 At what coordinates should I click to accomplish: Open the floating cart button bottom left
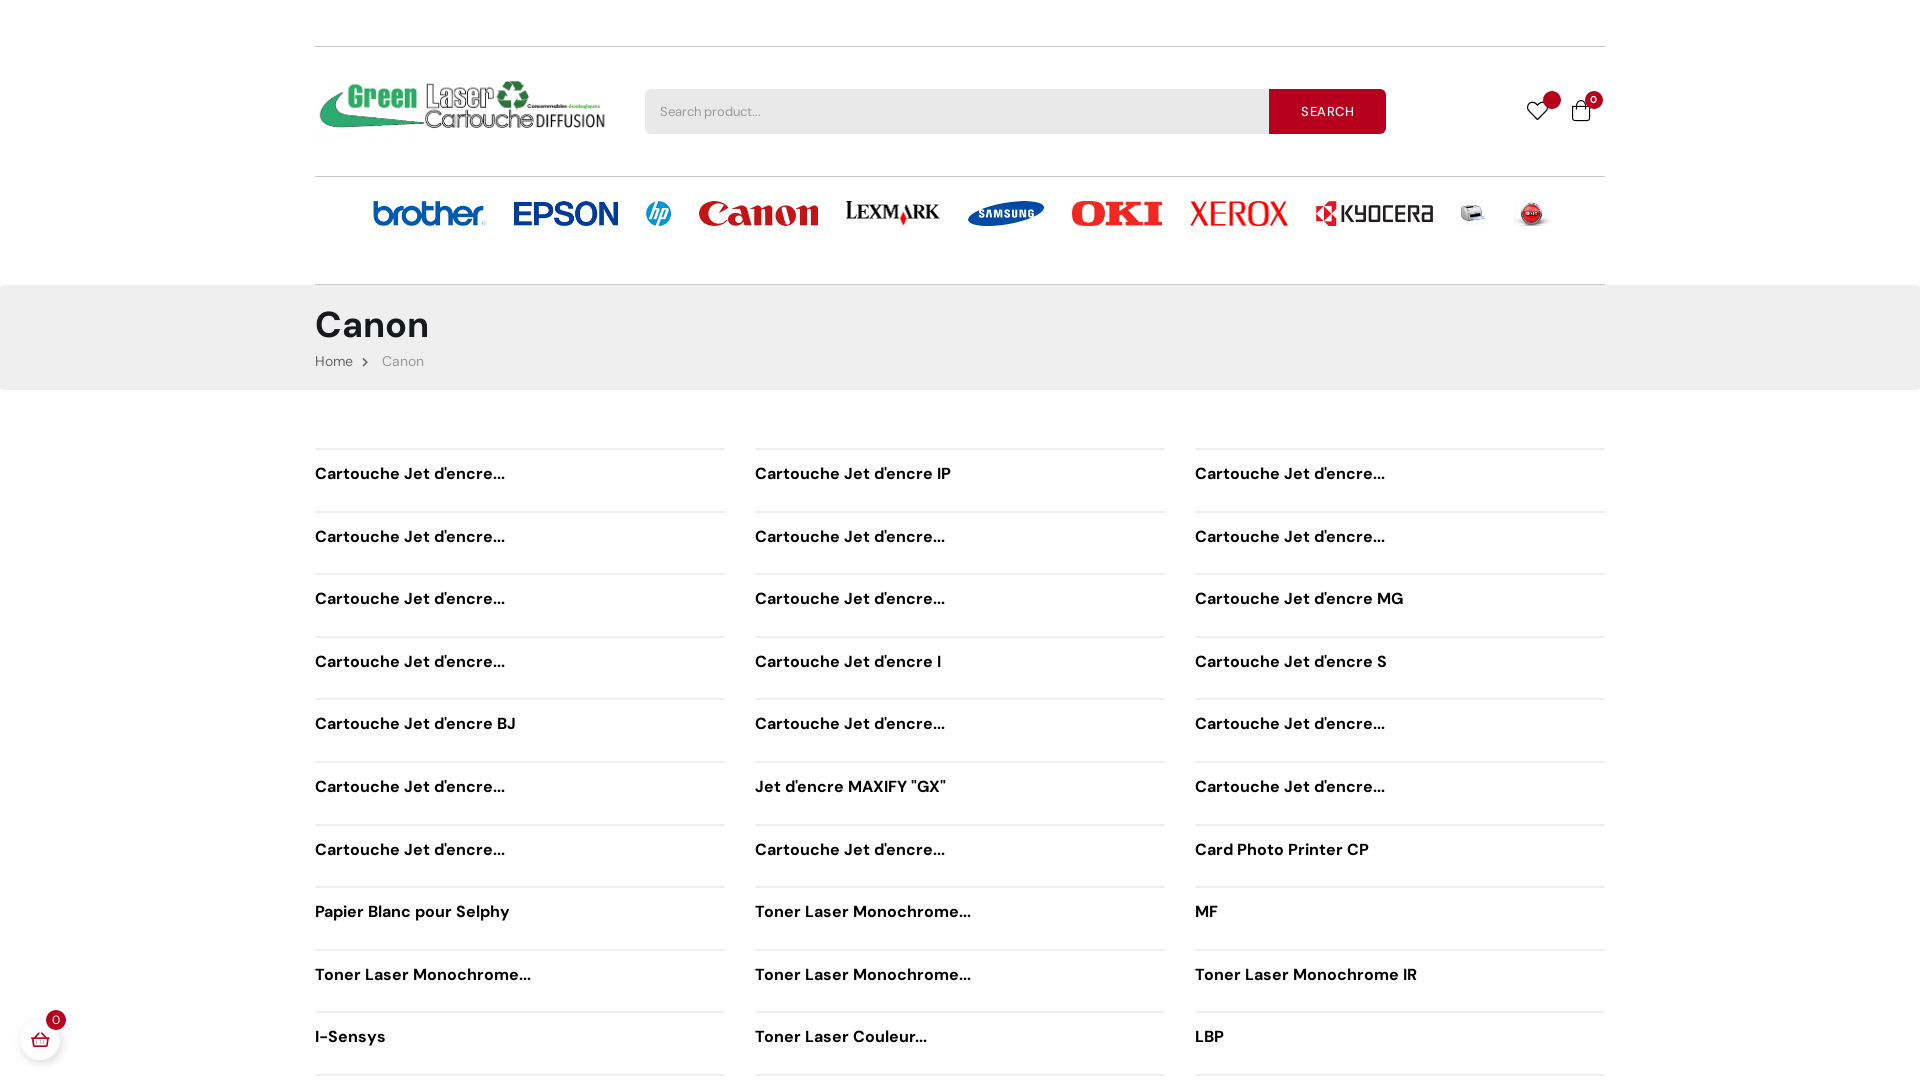(x=40, y=1040)
